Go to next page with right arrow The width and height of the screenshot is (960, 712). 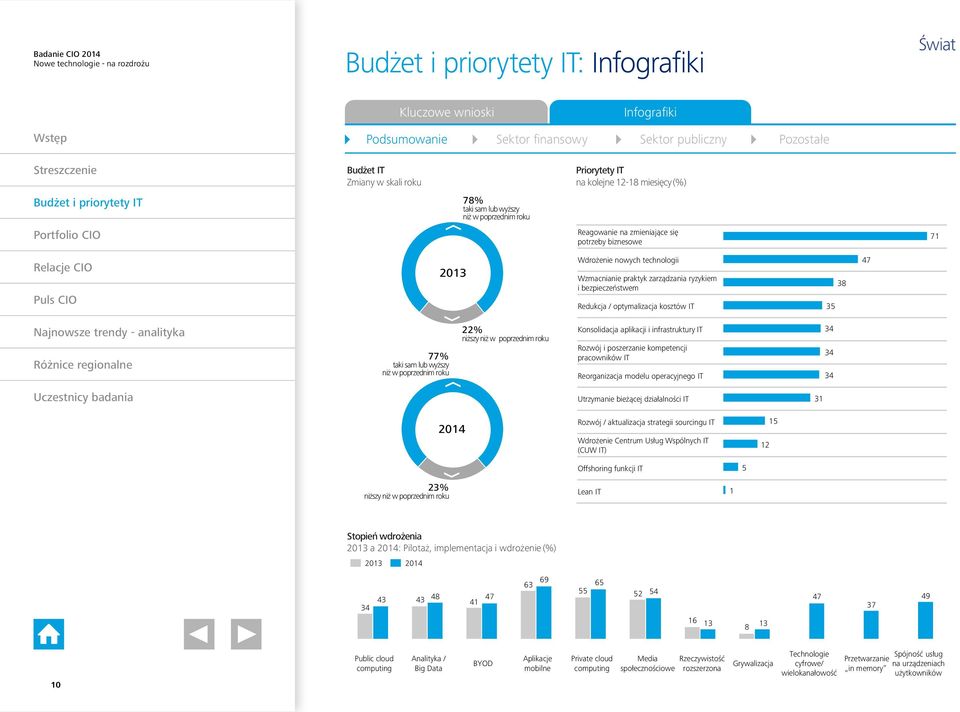246,634
